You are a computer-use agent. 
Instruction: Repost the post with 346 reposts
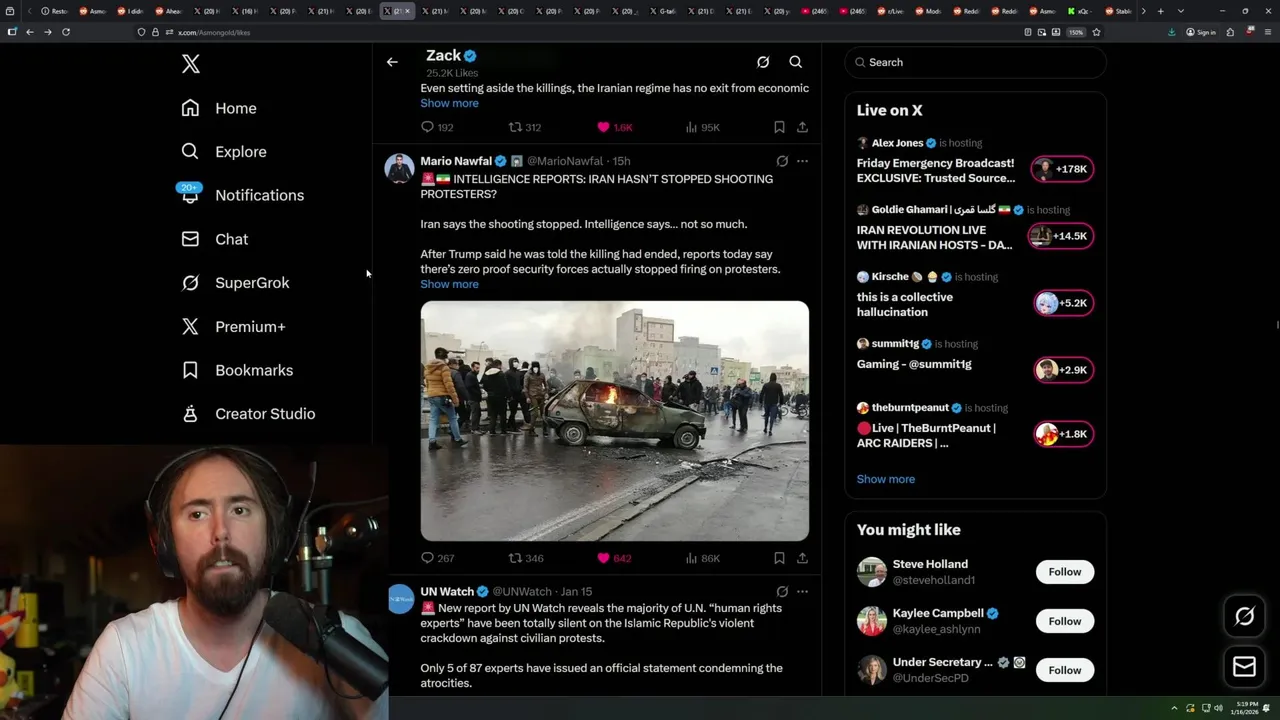click(x=526, y=558)
